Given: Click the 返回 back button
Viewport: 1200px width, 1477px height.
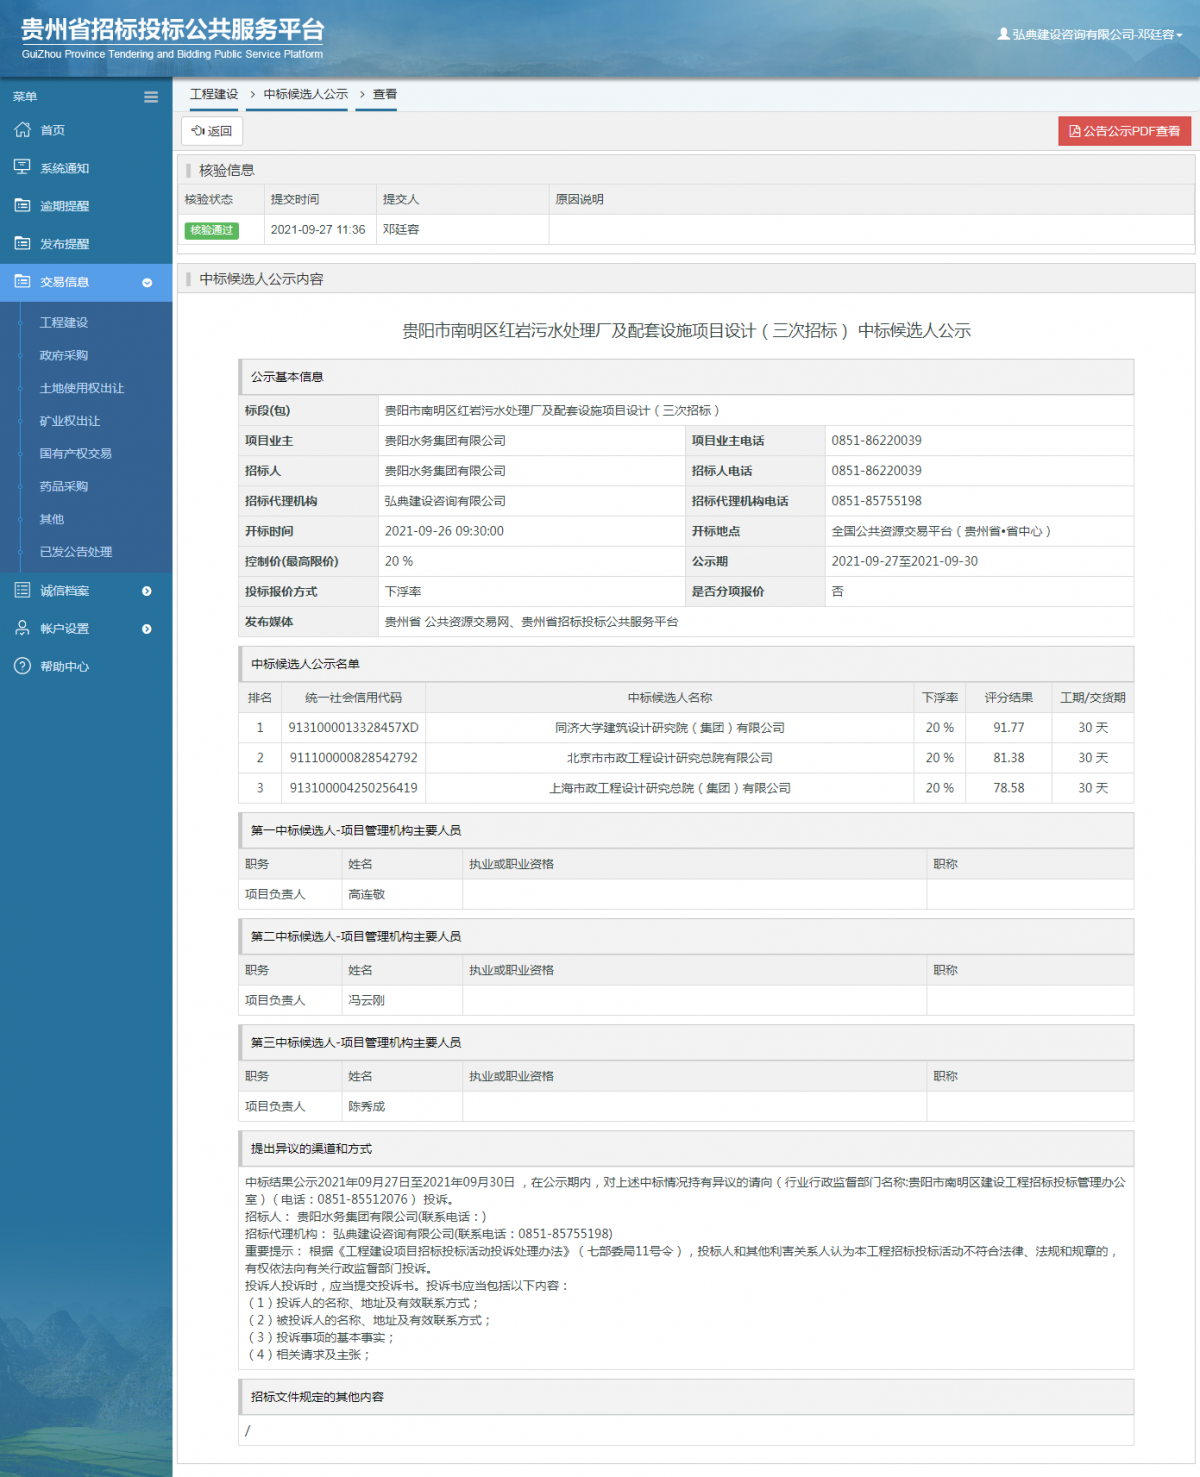Looking at the screenshot, I should (x=212, y=131).
